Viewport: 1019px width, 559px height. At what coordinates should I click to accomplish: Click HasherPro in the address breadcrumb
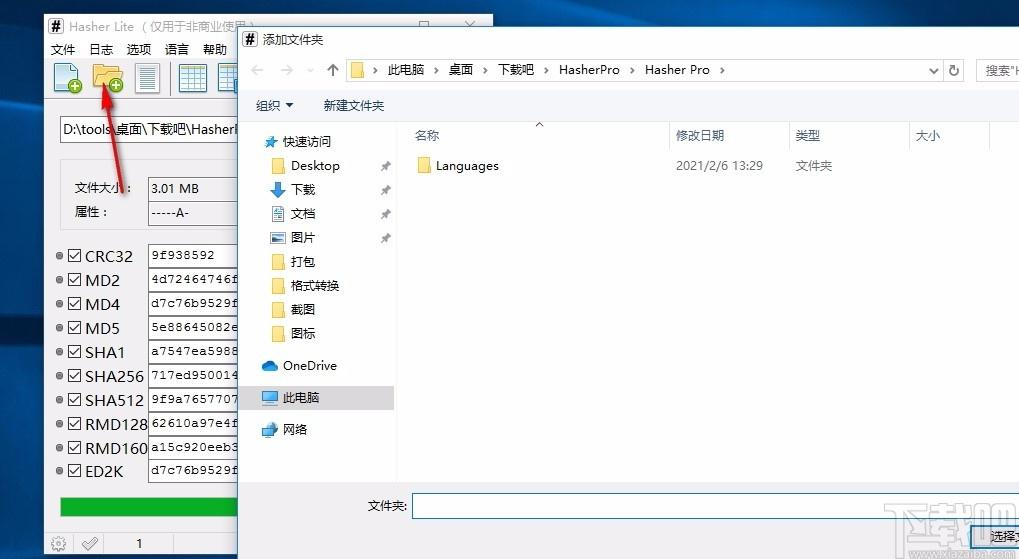(589, 70)
